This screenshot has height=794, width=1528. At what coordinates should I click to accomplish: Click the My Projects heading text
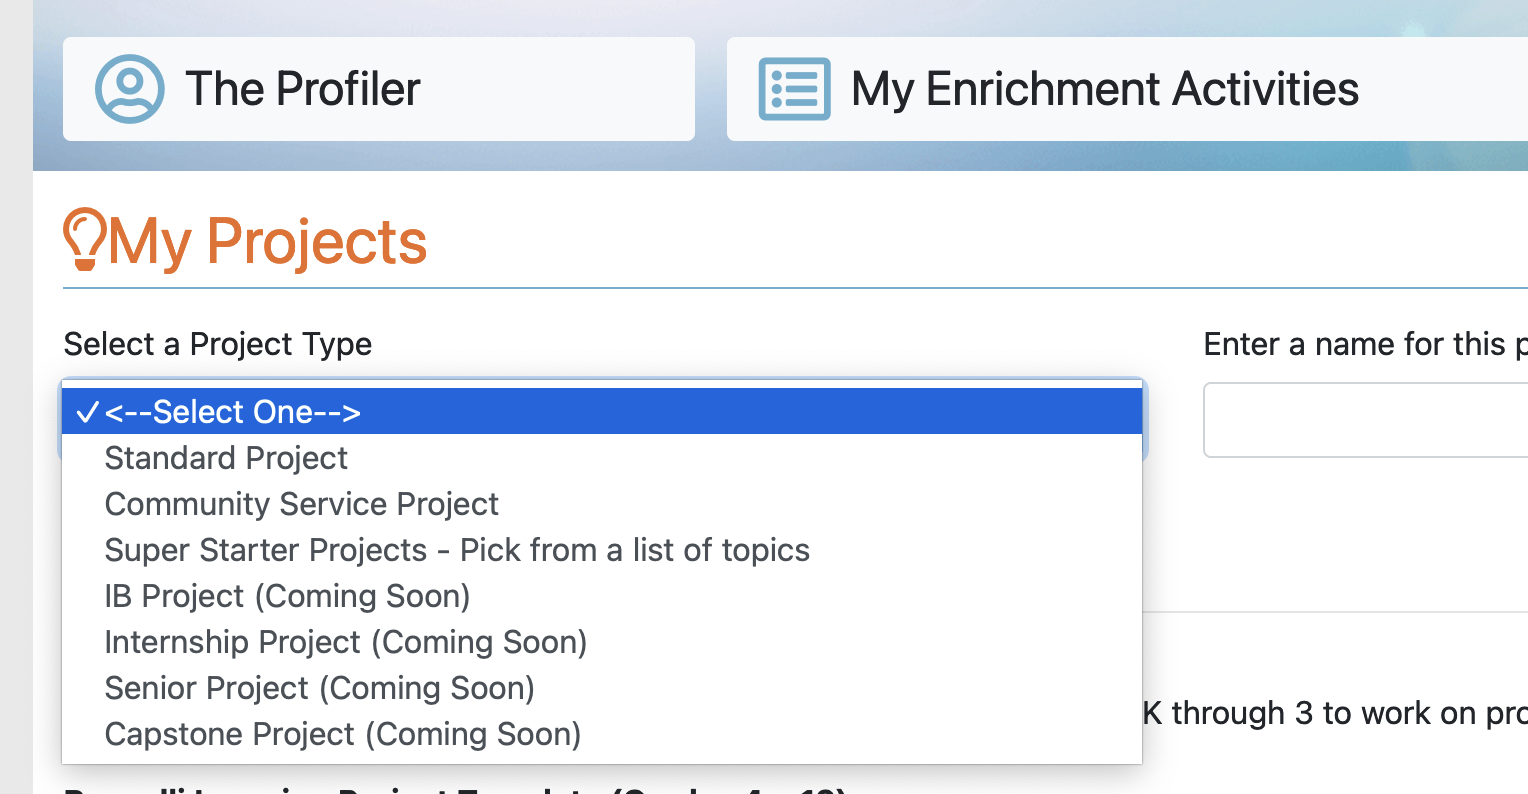267,242
